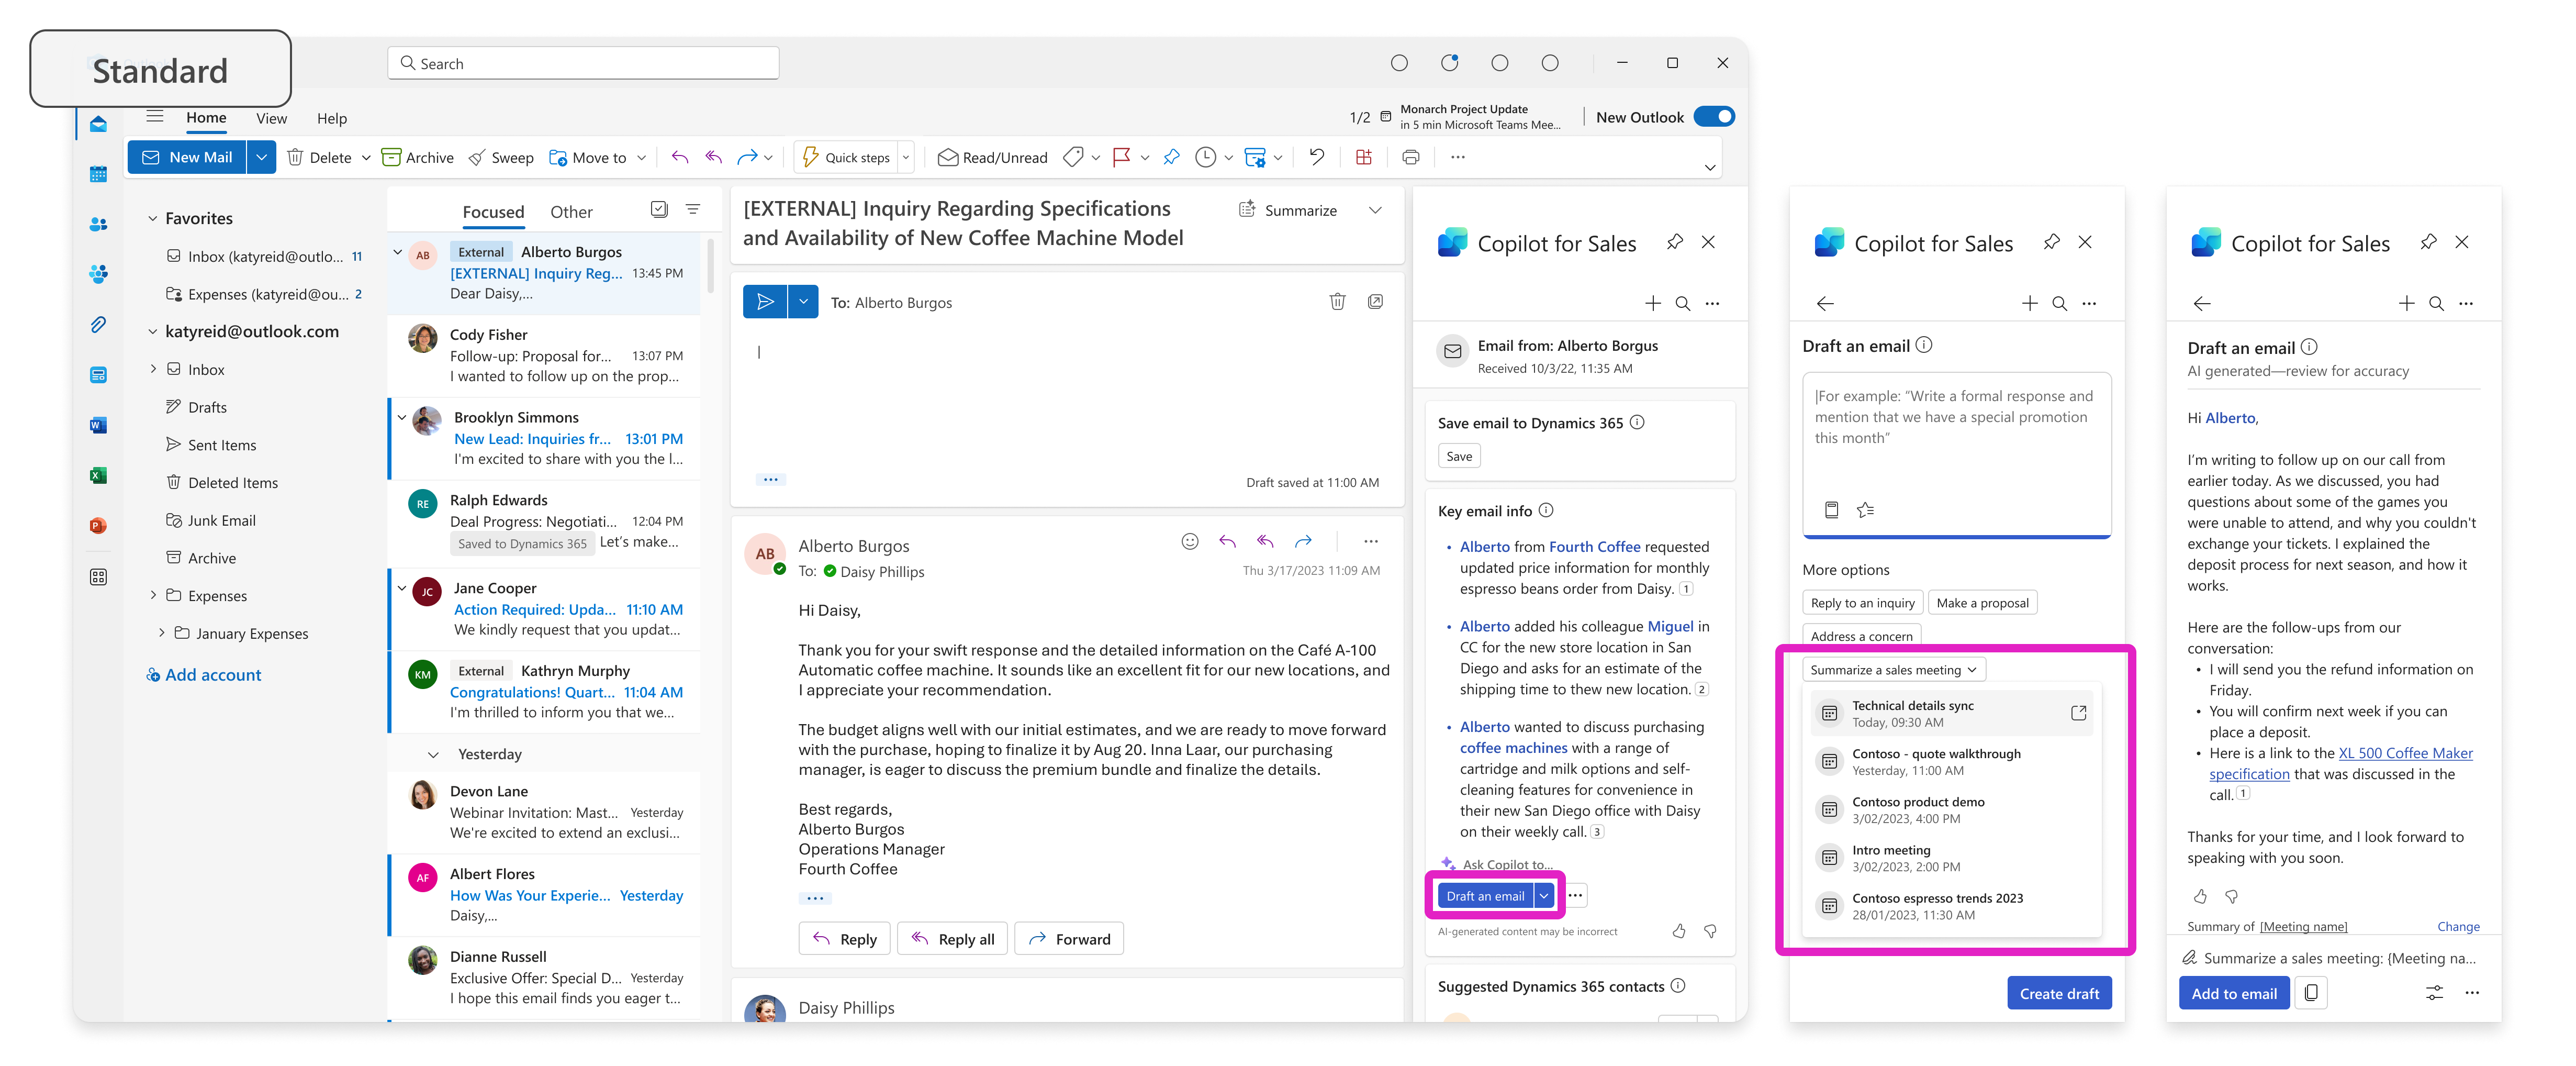
Task: Click the send arrow button
Action: pos(765,302)
